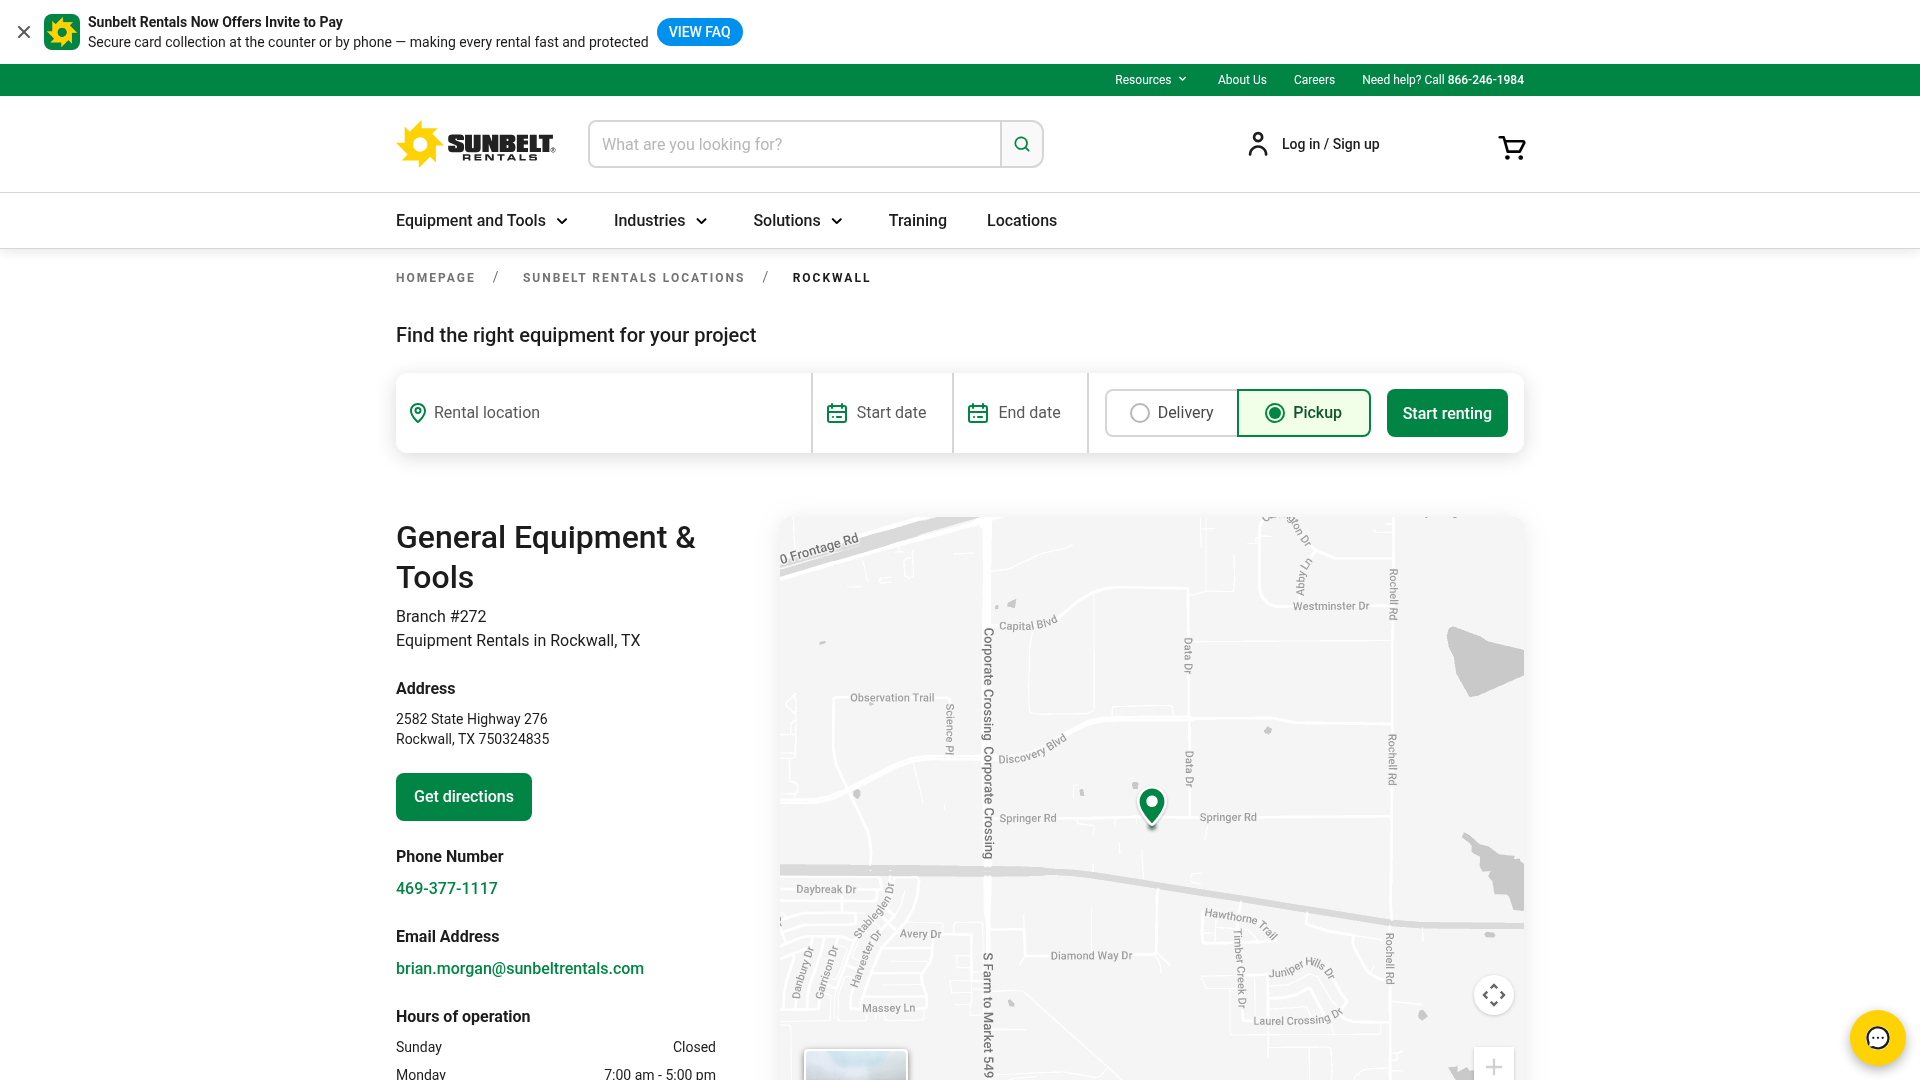Image resolution: width=1920 pixels, height=1080 pixels.
Task: Dismiss the Invite to Pay banner
Action: tap(23, 31)
